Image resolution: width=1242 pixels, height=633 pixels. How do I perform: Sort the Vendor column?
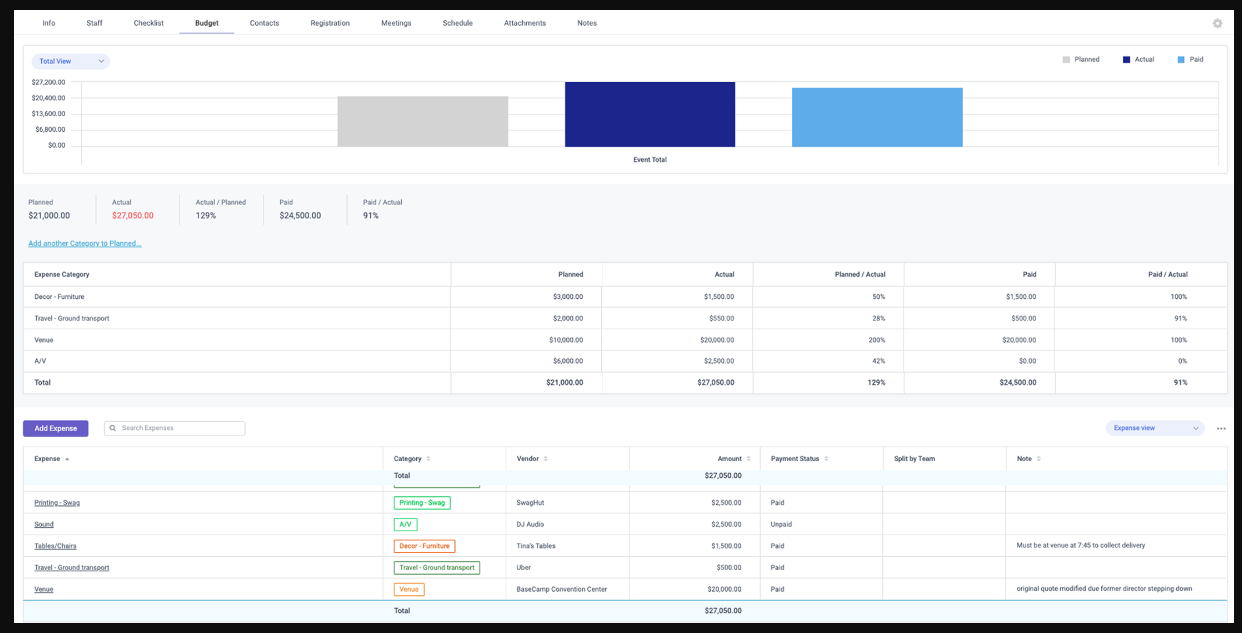point(547,458)
